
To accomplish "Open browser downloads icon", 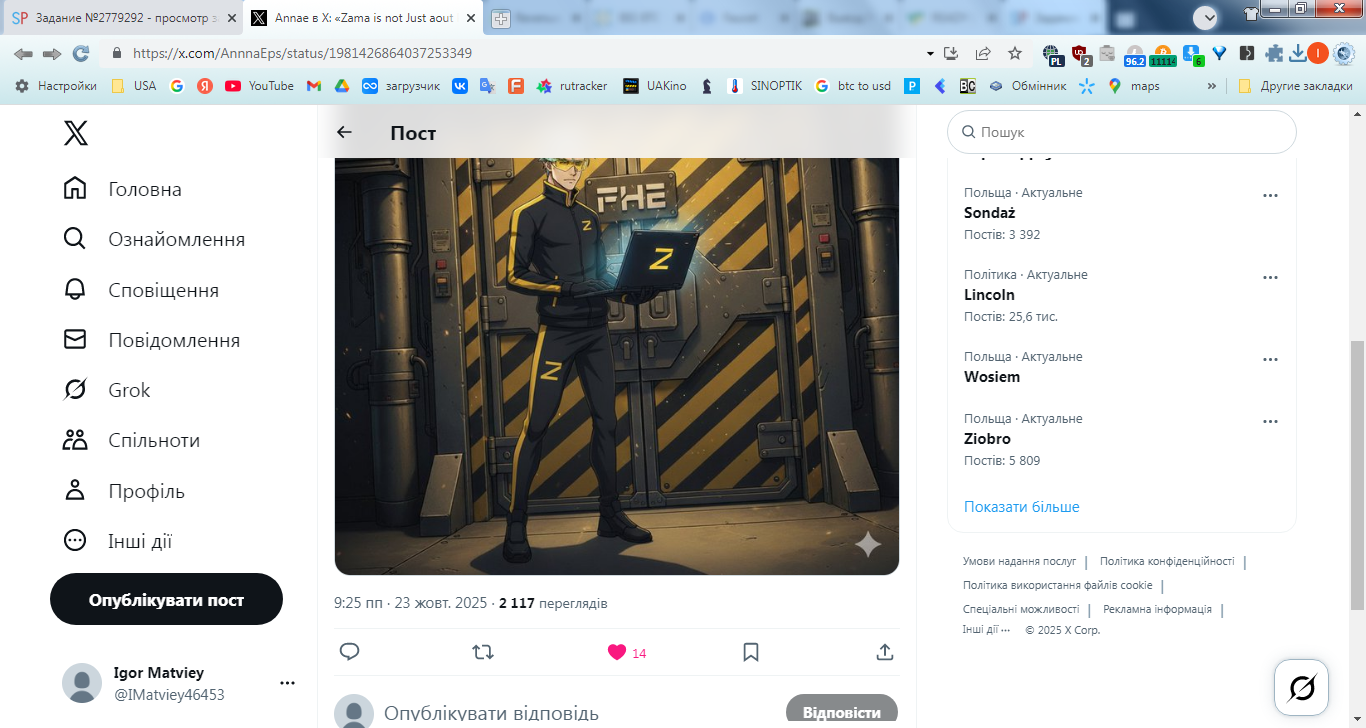I will click(x=1298, y=54).
